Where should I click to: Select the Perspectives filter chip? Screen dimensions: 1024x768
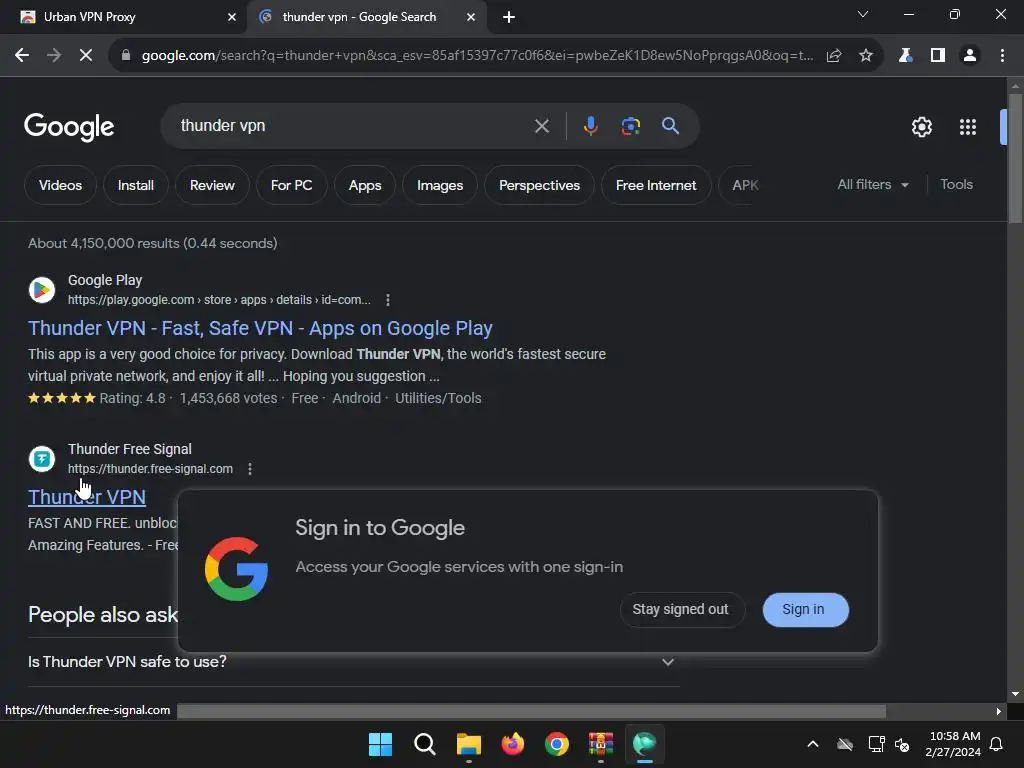539,185
